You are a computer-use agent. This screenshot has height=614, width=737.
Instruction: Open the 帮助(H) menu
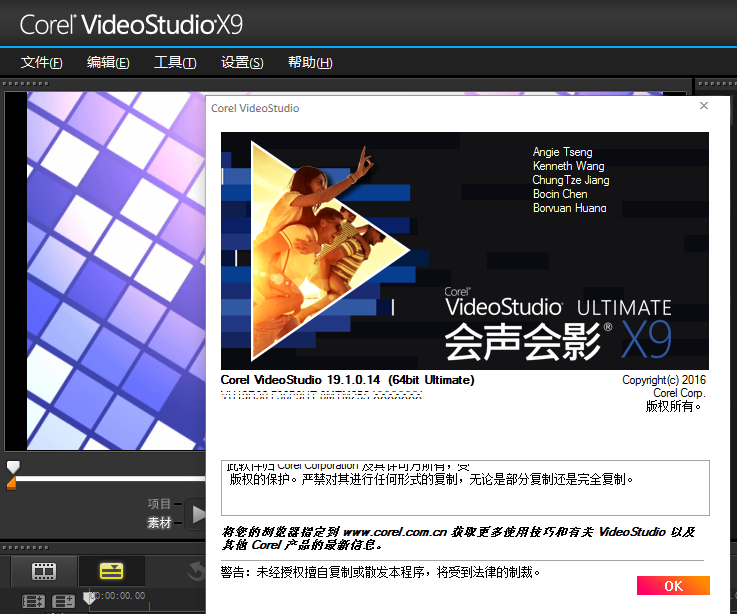(x=310, y=62)
